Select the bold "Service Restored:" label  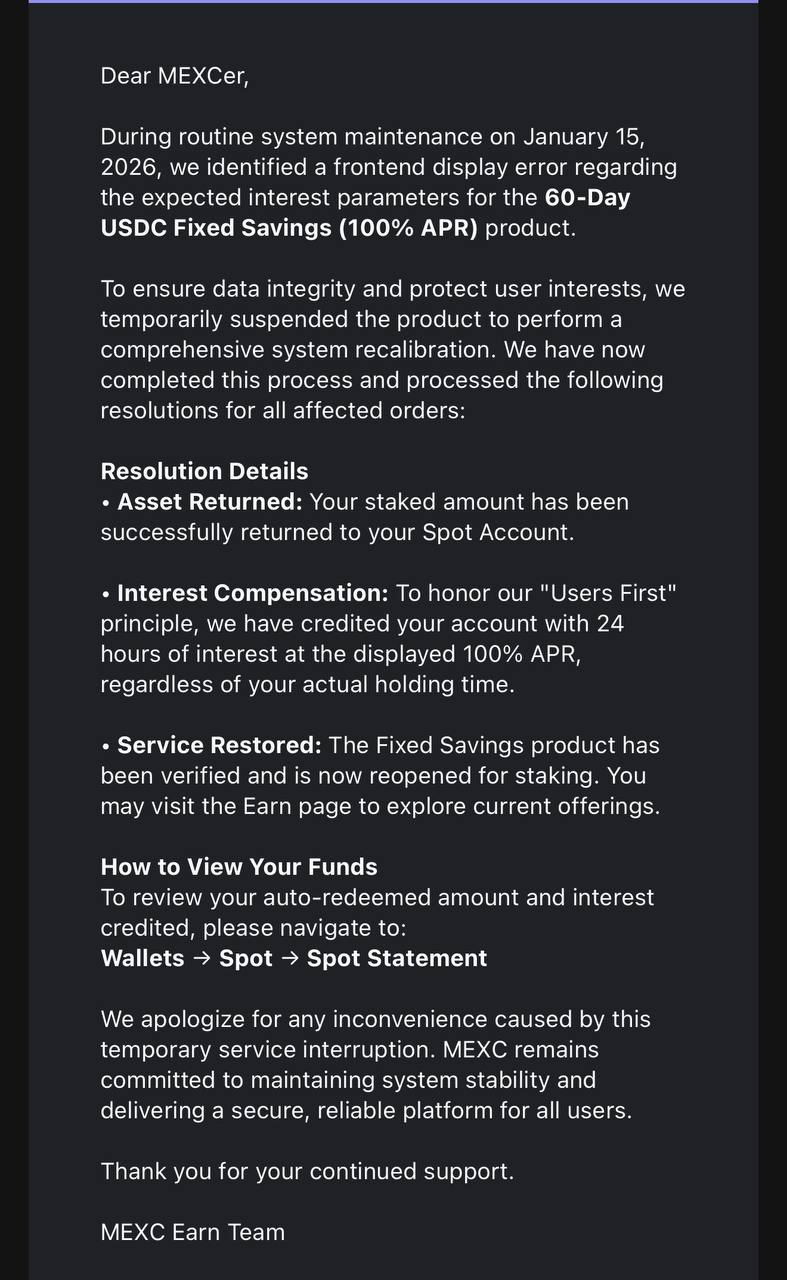coord(219,745)
